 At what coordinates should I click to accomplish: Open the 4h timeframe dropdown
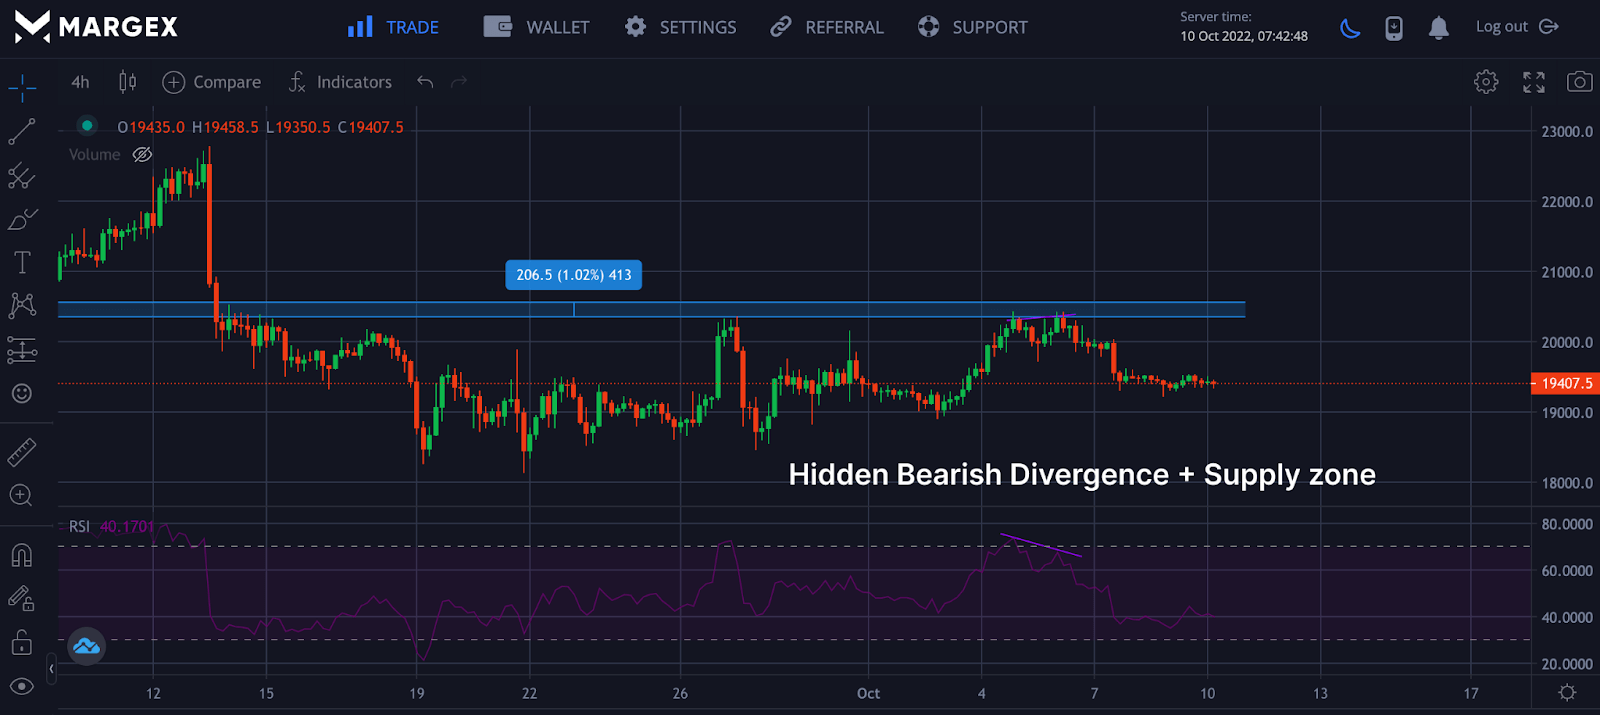[x=80, y=82]
